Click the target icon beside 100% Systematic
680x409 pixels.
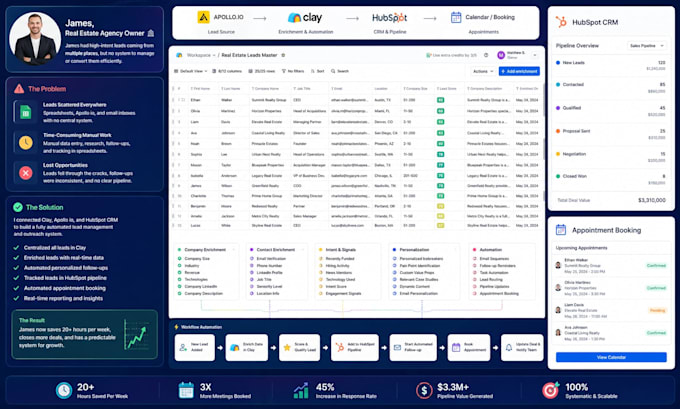point(551,390)
